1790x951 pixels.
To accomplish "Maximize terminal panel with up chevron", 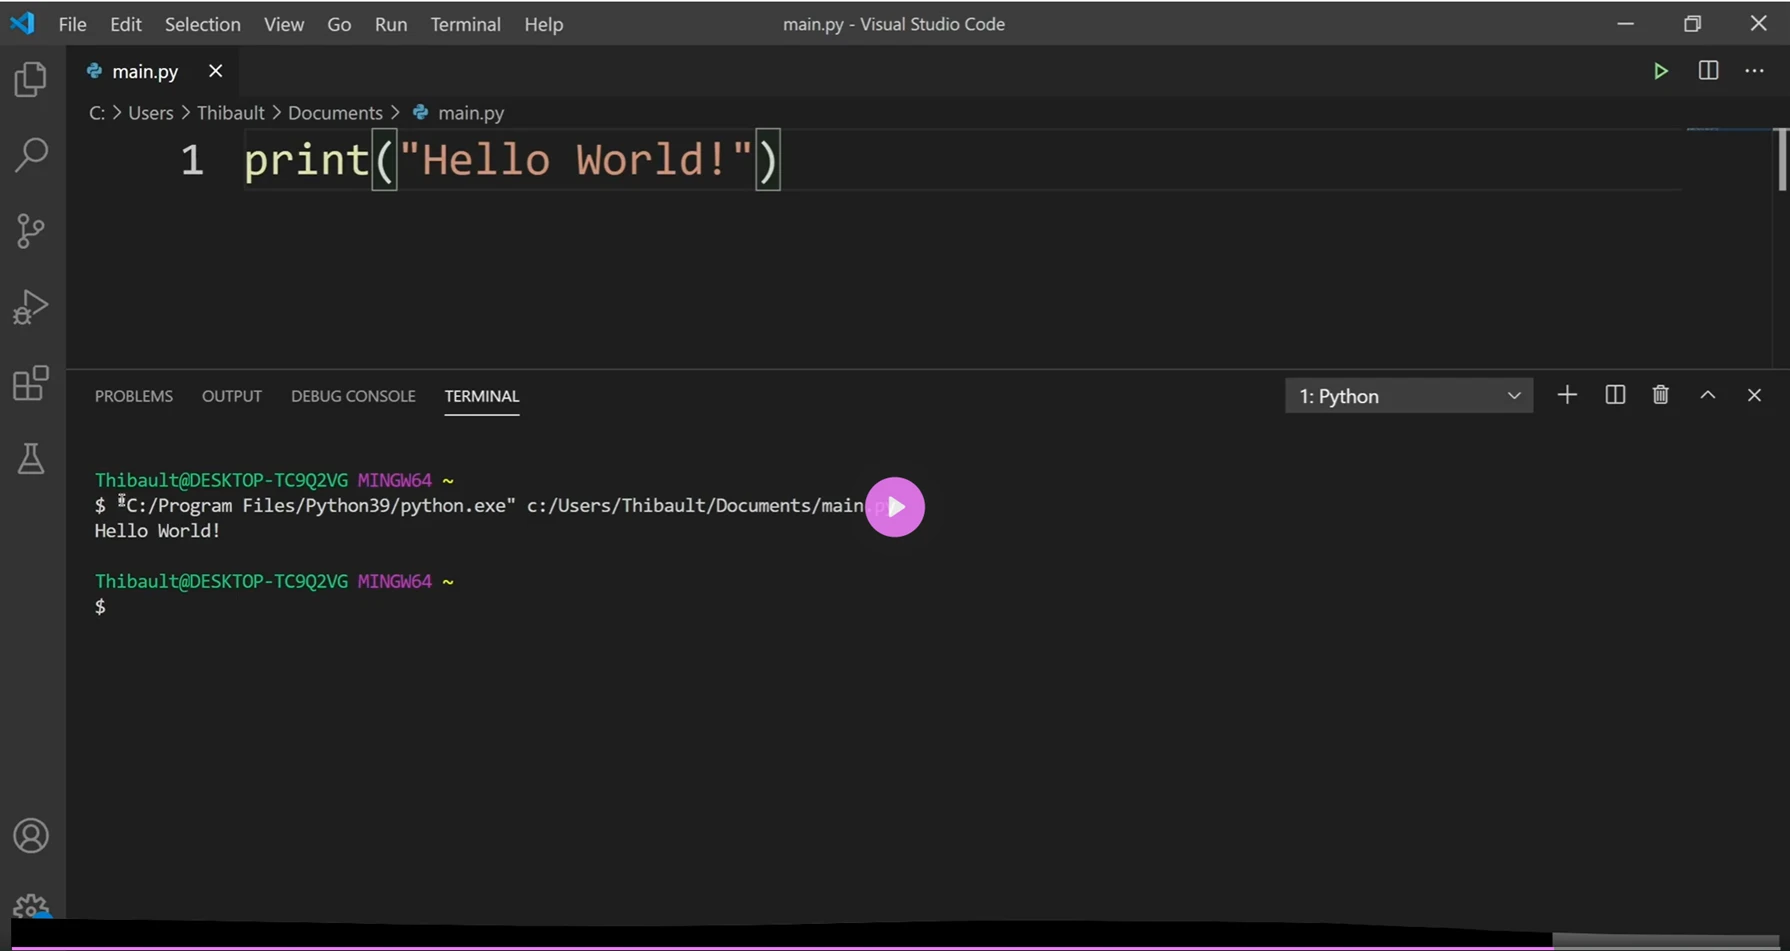I will pyautogui.click(x=1707, y=395).
